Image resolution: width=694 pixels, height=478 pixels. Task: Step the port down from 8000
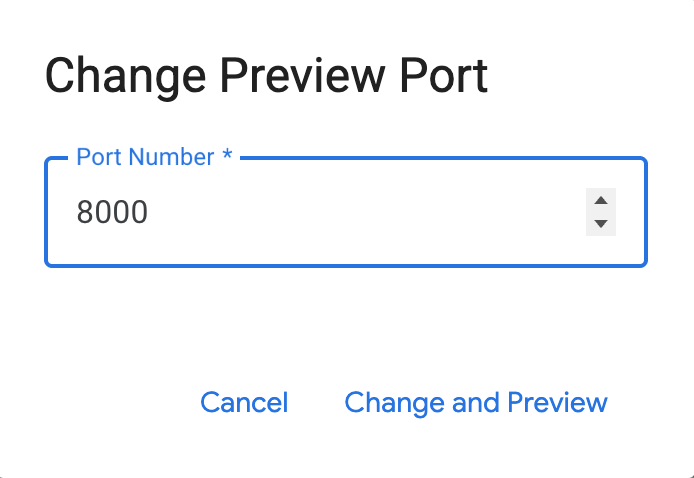coord(600,223)
